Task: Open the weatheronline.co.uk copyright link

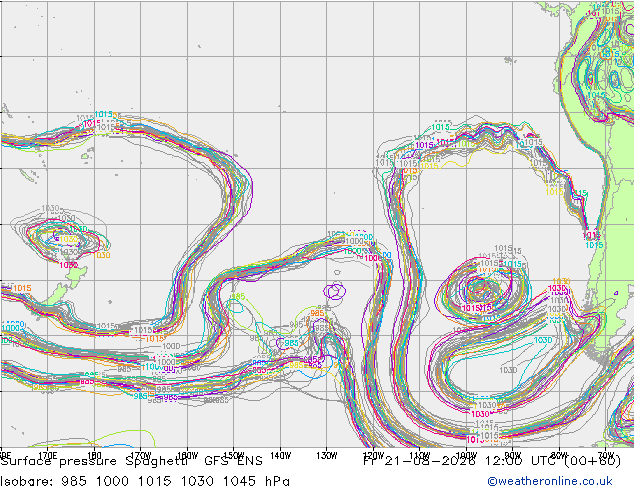Action: pyautogui.click(x=550, y=481)
